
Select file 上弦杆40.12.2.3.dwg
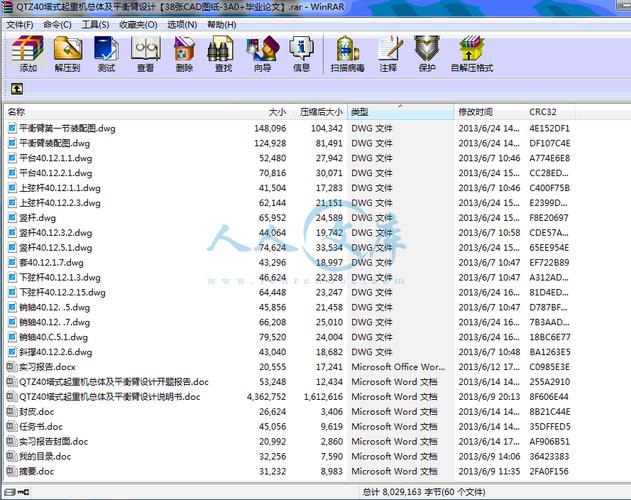click(x=60, y=203)
